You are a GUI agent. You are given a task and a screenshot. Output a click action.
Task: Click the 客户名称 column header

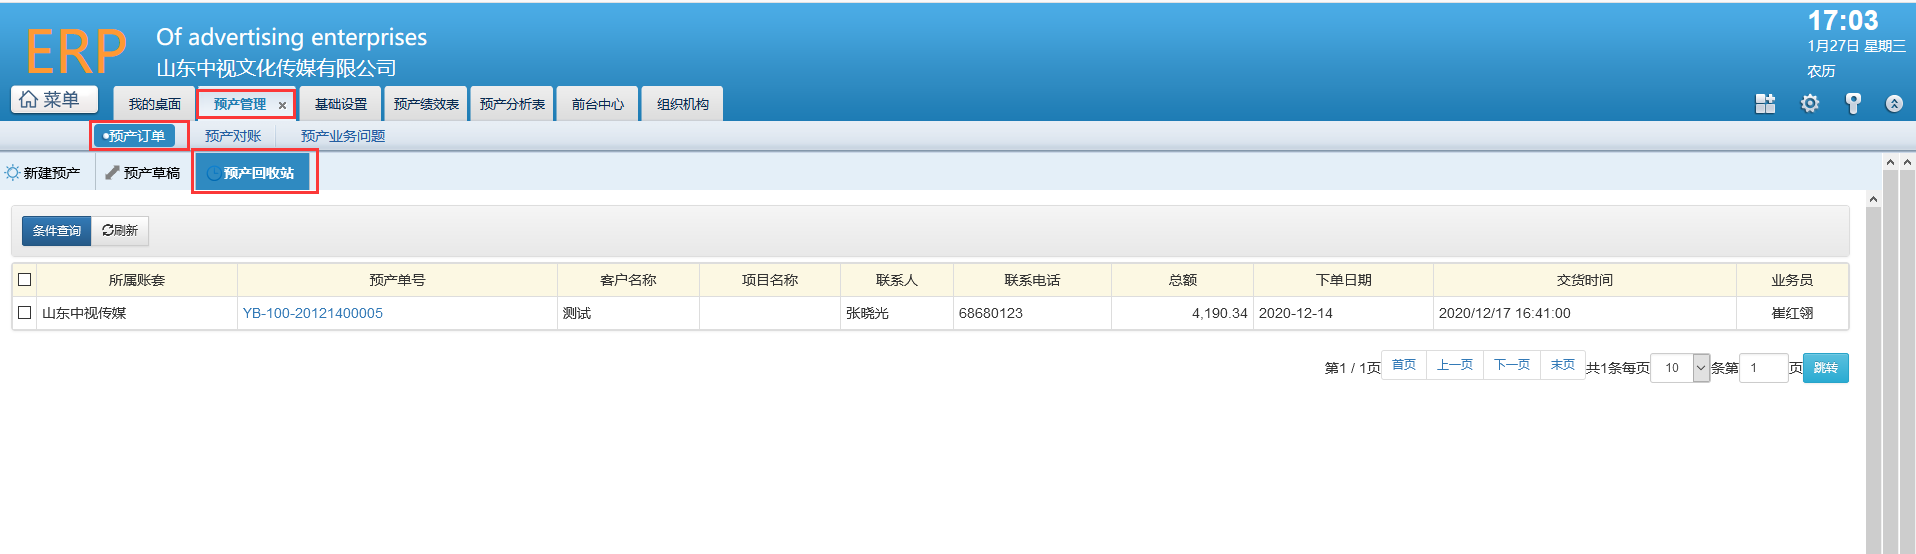click(x=628, y=280)
